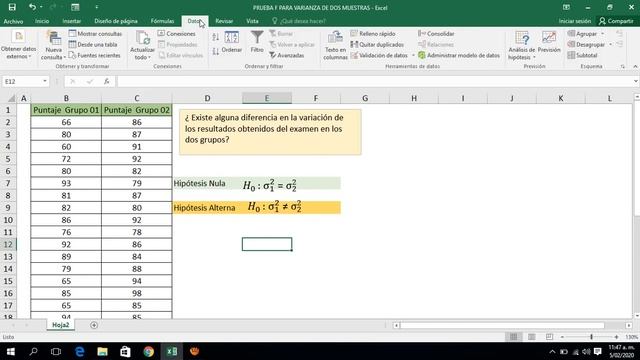
Task: Switch to the Revisar tab
Action: [224, 21]
